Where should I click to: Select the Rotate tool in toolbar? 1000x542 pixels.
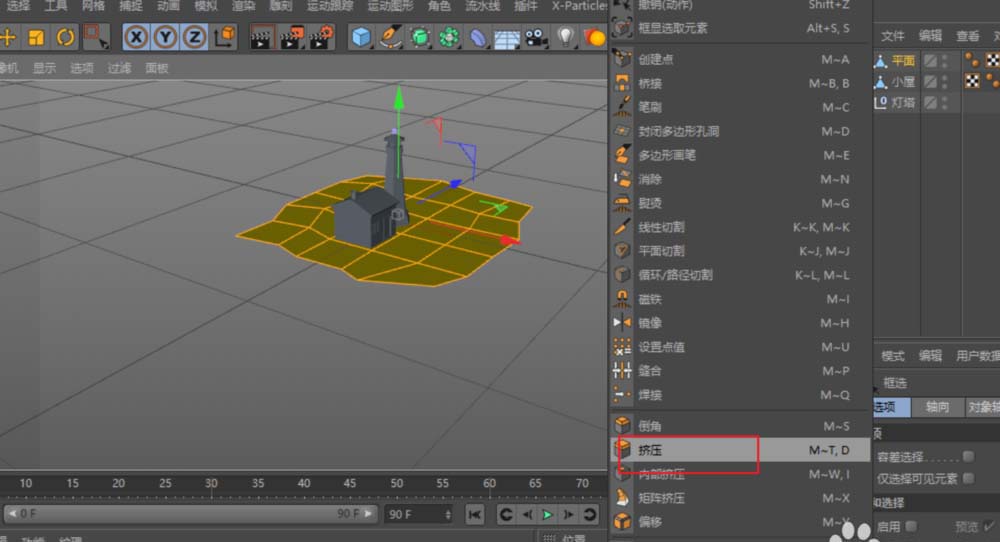(x=65, y=38)
